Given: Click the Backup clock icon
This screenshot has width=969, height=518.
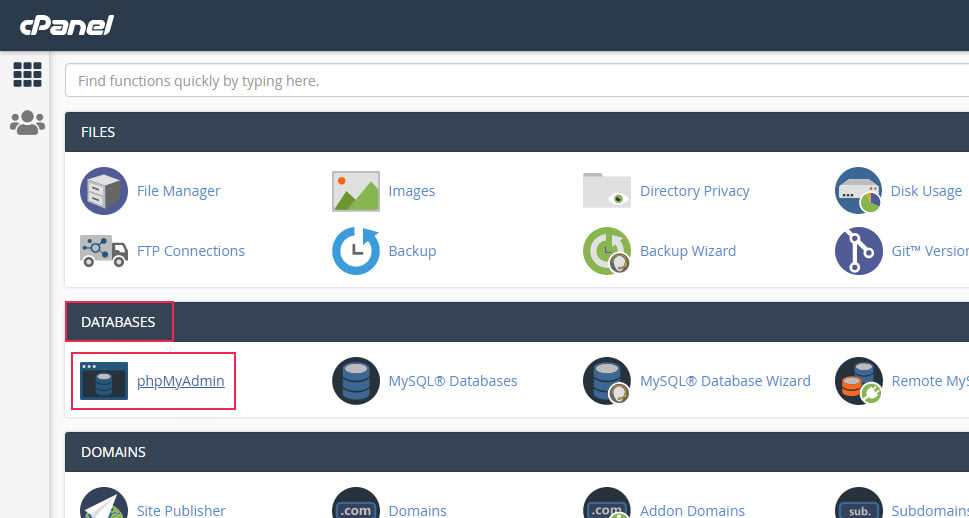Looking at the screenshot, I should pyautogui.click(x=355, y=250).
